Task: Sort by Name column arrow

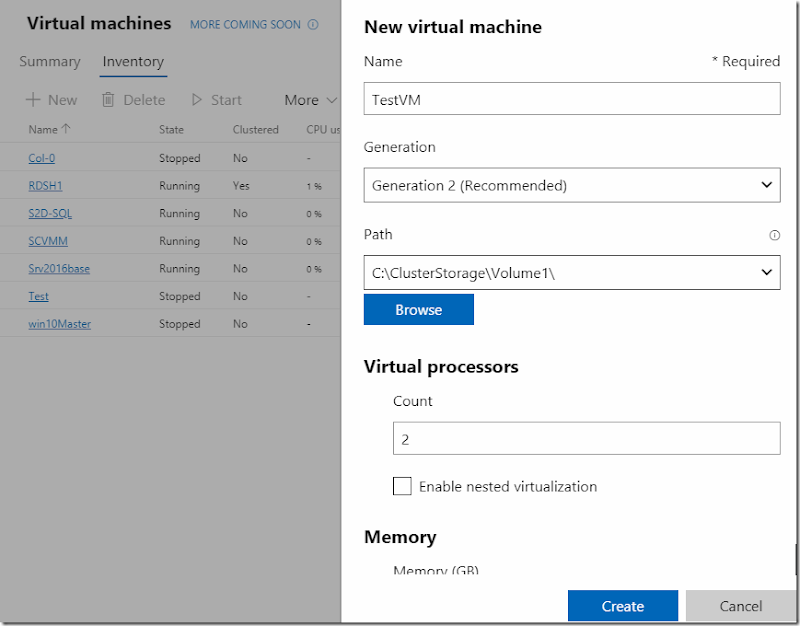Action: tap(66, 129)
